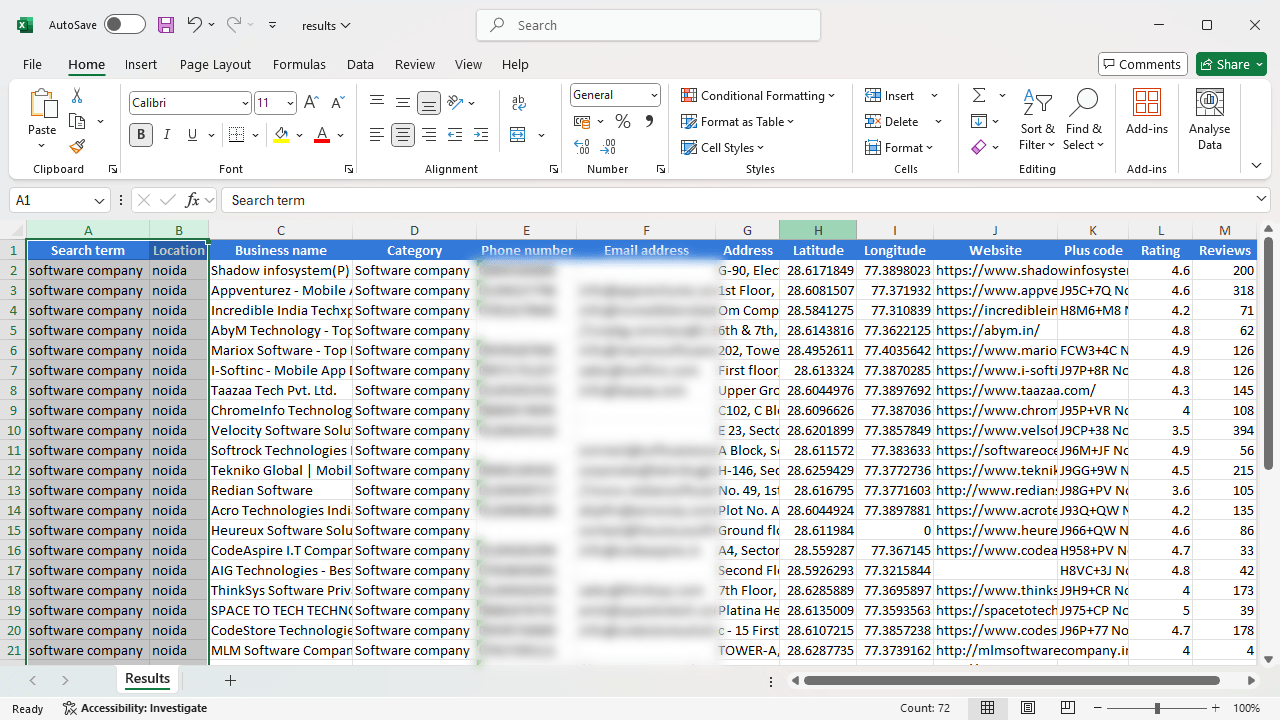
Task: Click the formula bar showing Search term
Action: point(745,200)
